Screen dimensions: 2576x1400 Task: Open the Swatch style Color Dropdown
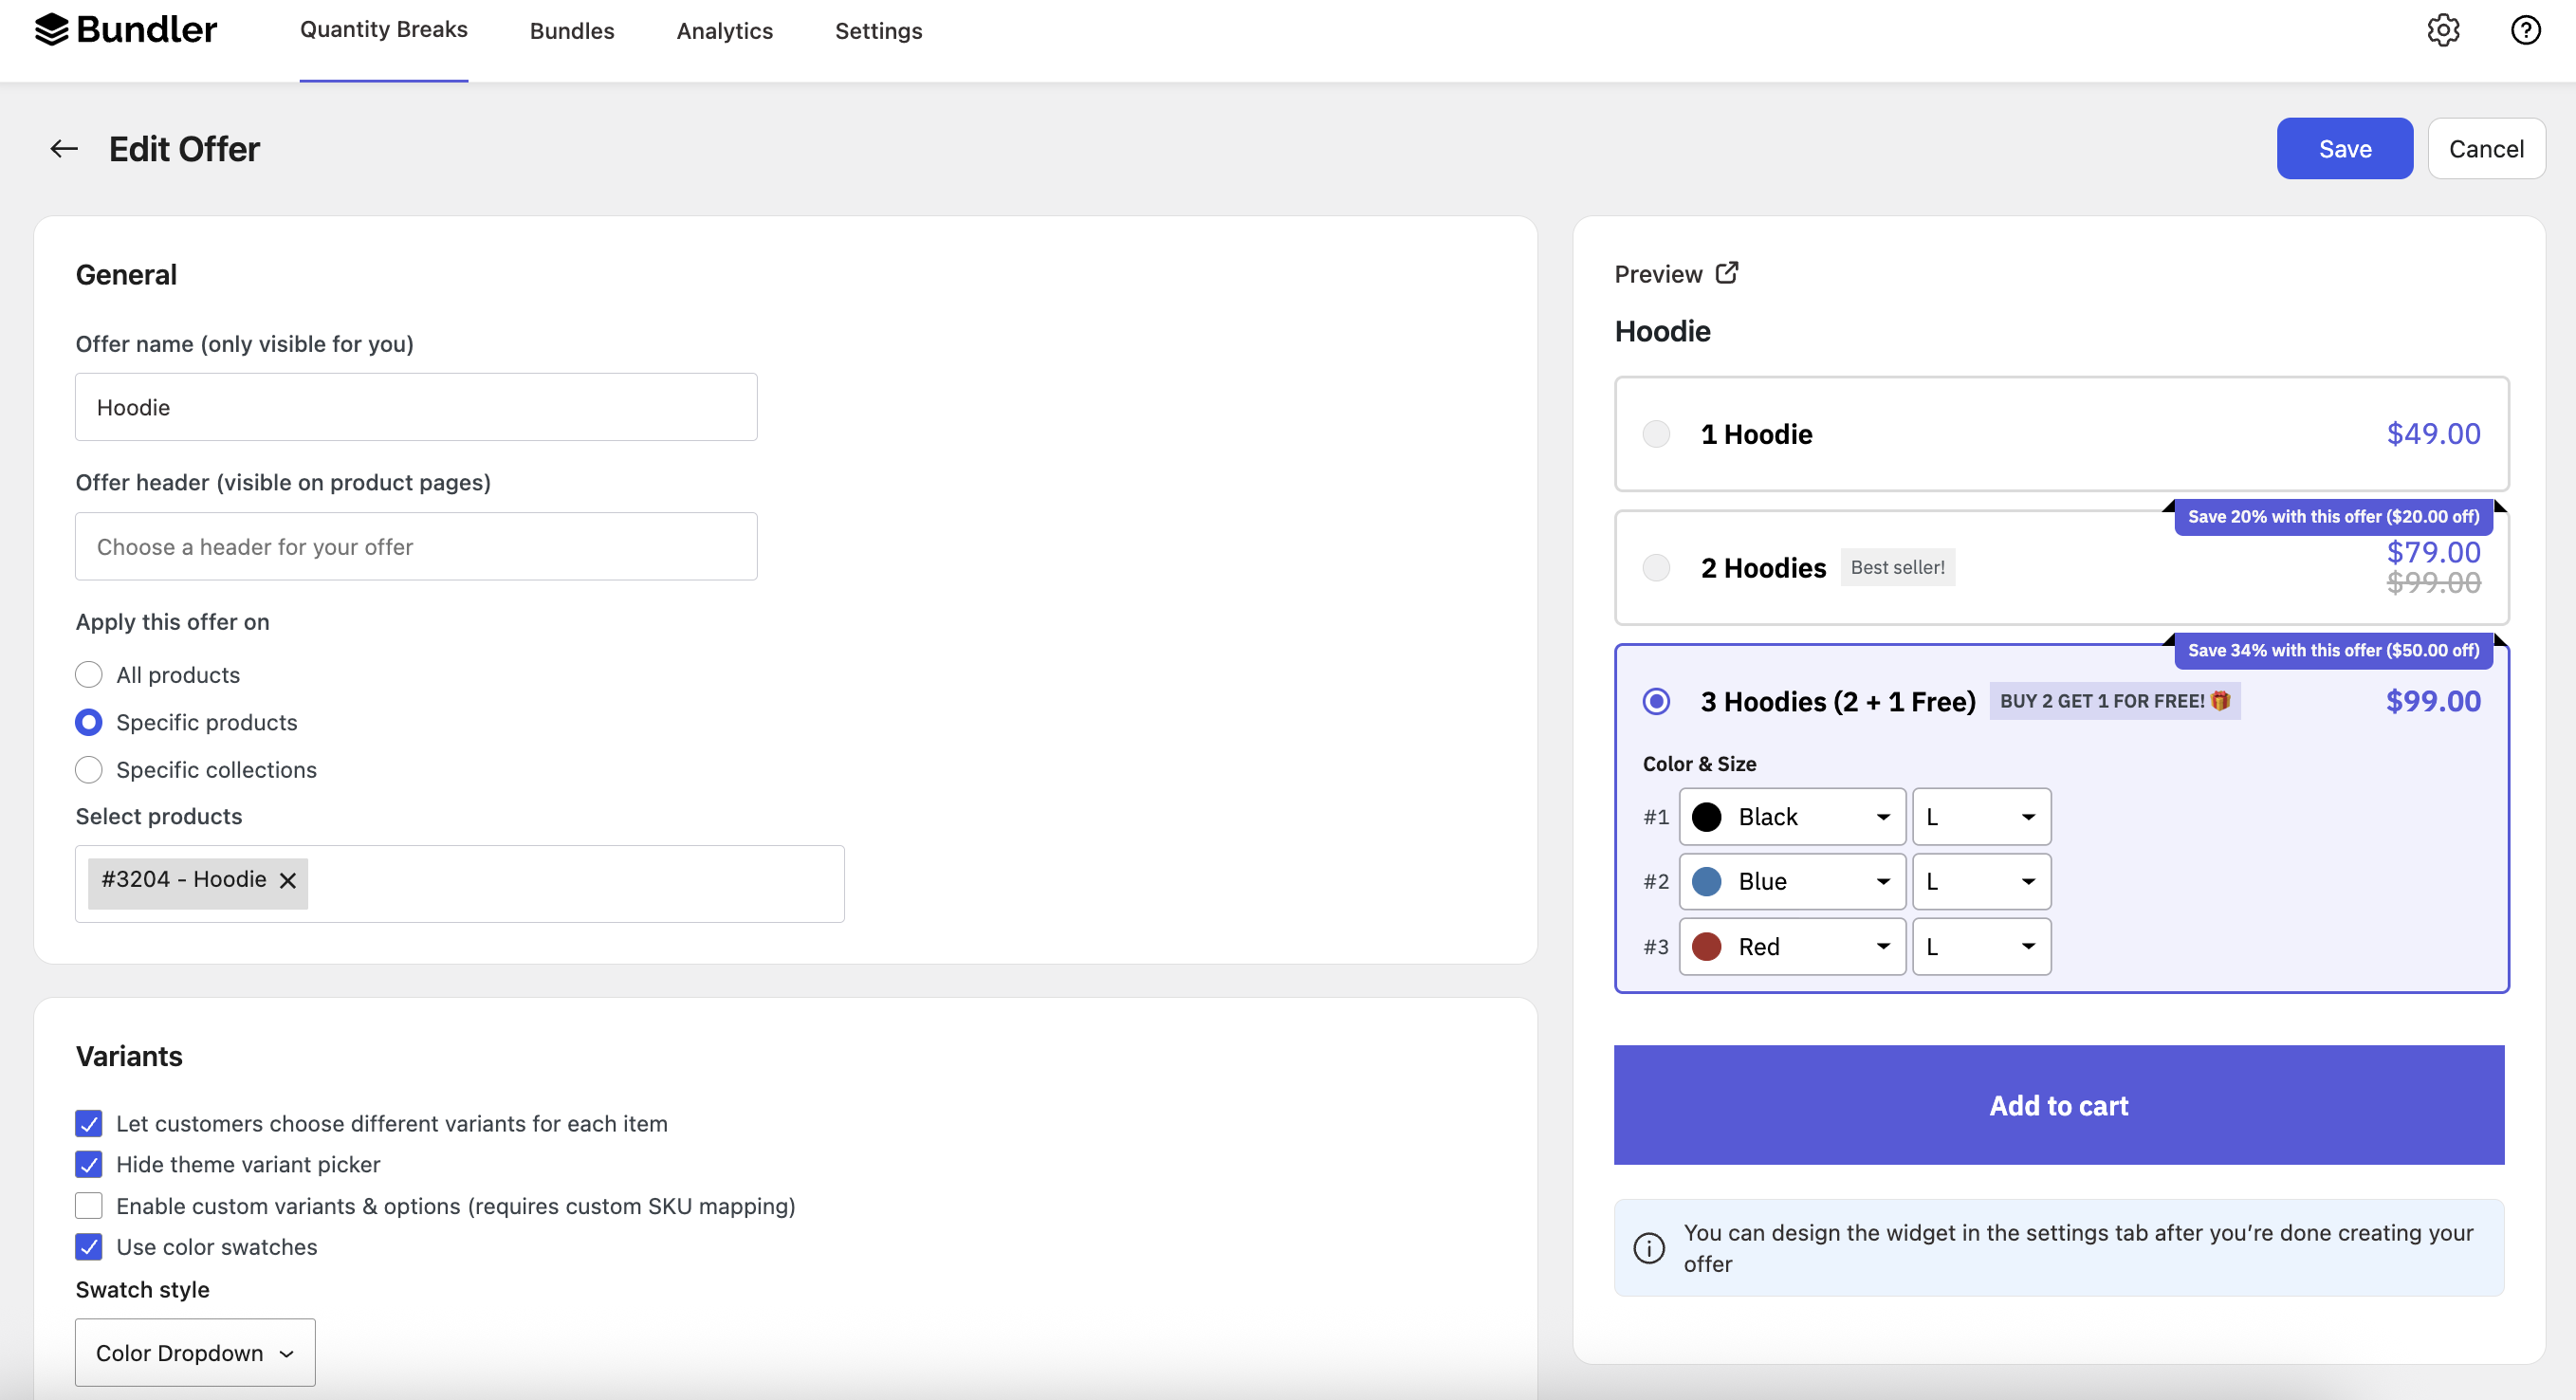tap(195, 1352)
